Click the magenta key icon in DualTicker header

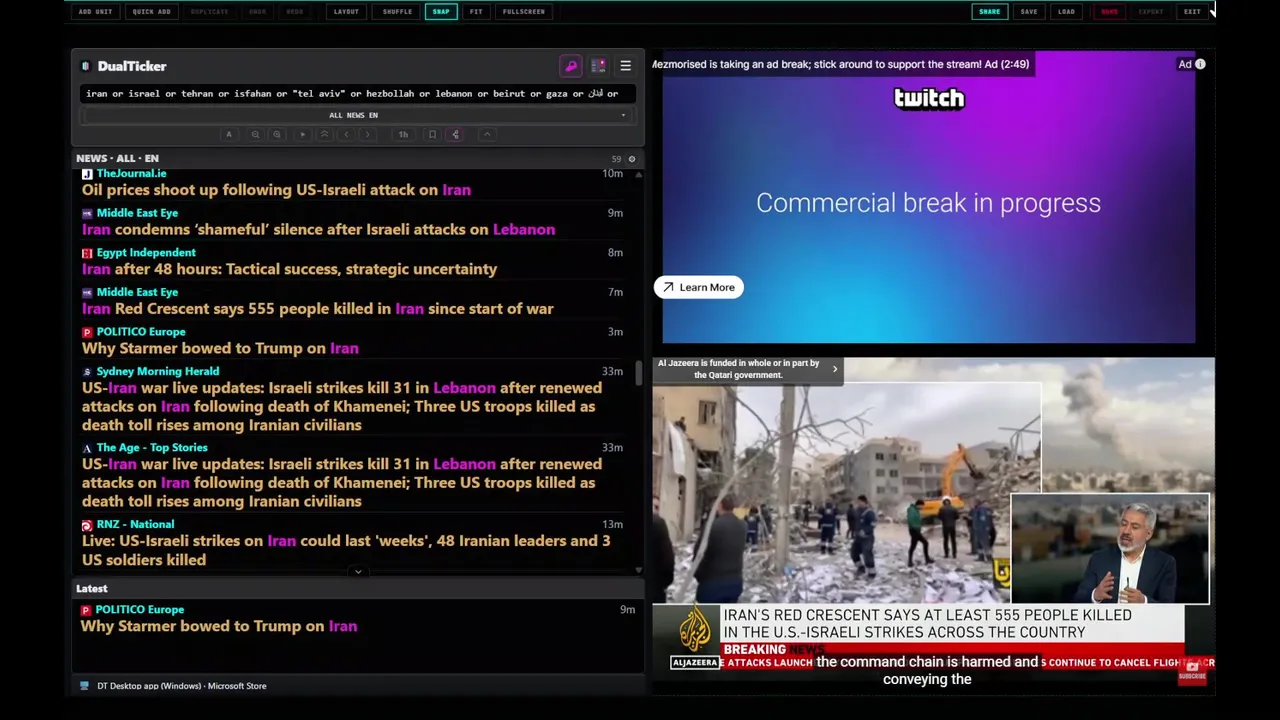click(x=571, y=66)
